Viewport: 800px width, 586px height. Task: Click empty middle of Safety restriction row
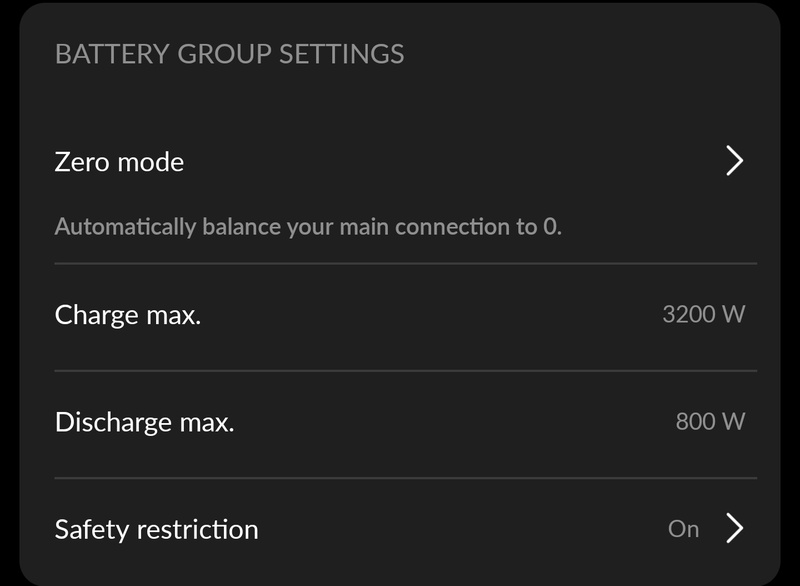[x=460, y=529]
